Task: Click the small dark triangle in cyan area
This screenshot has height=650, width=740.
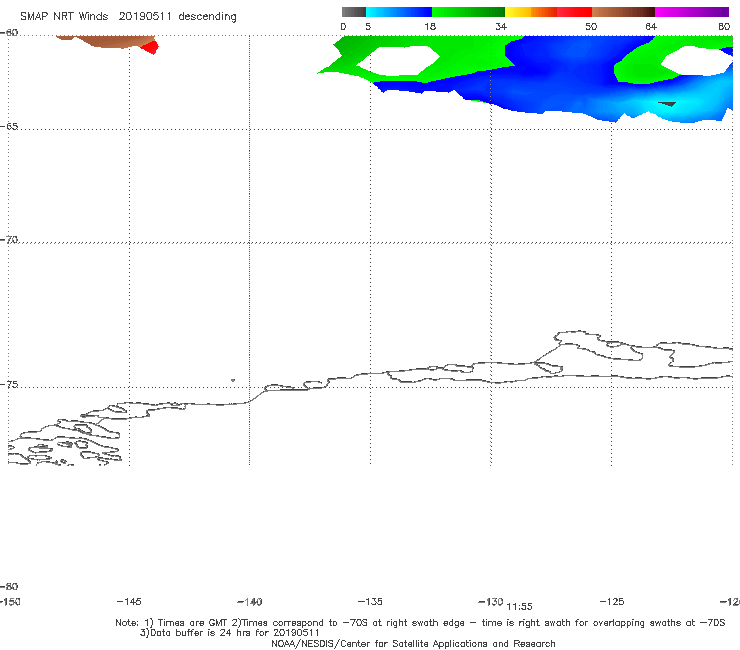Action: (667, 104)
